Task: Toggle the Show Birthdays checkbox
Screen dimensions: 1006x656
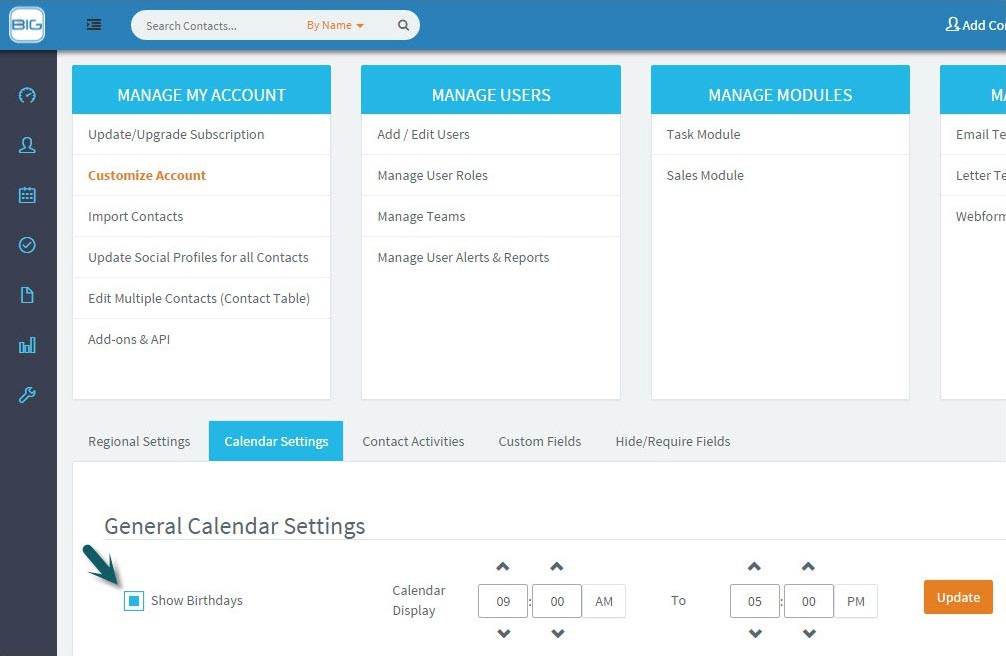Action: coord(133,601)
